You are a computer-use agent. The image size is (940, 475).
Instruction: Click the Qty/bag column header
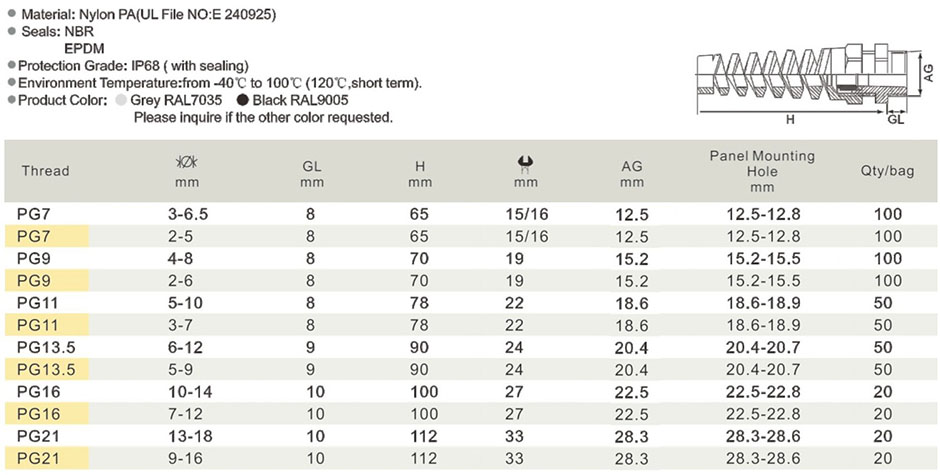(x=887, y=171)
